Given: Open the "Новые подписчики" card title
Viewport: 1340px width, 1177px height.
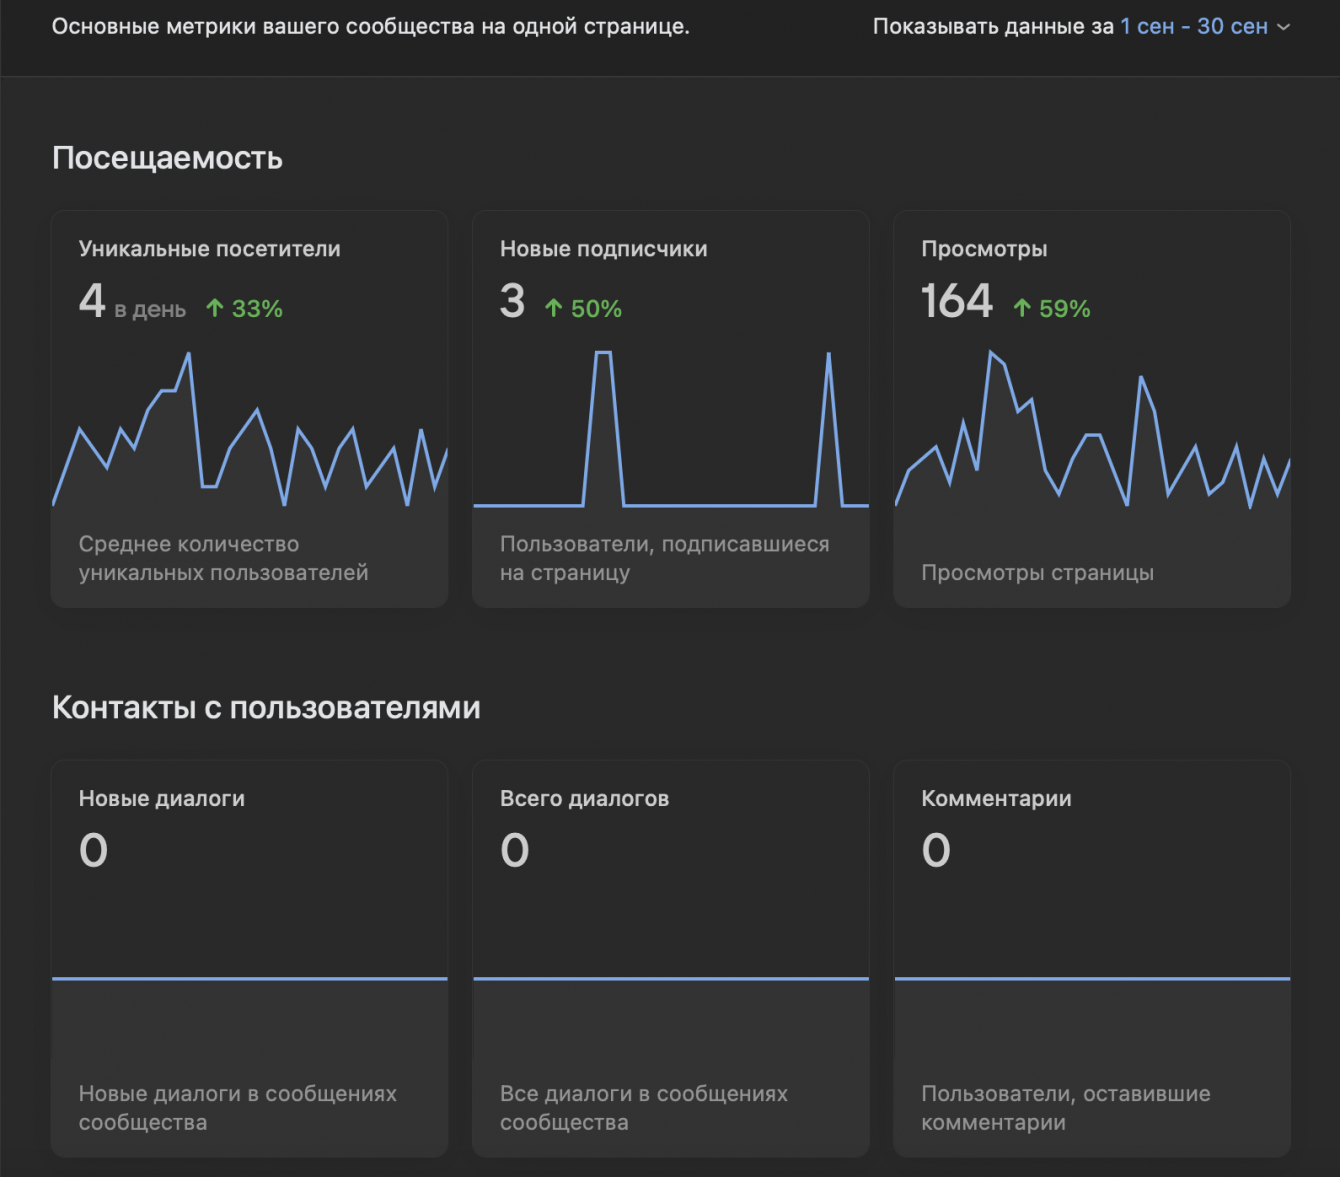Looking at the screenshot, I should pyautogui.click(x=603, y=249).
